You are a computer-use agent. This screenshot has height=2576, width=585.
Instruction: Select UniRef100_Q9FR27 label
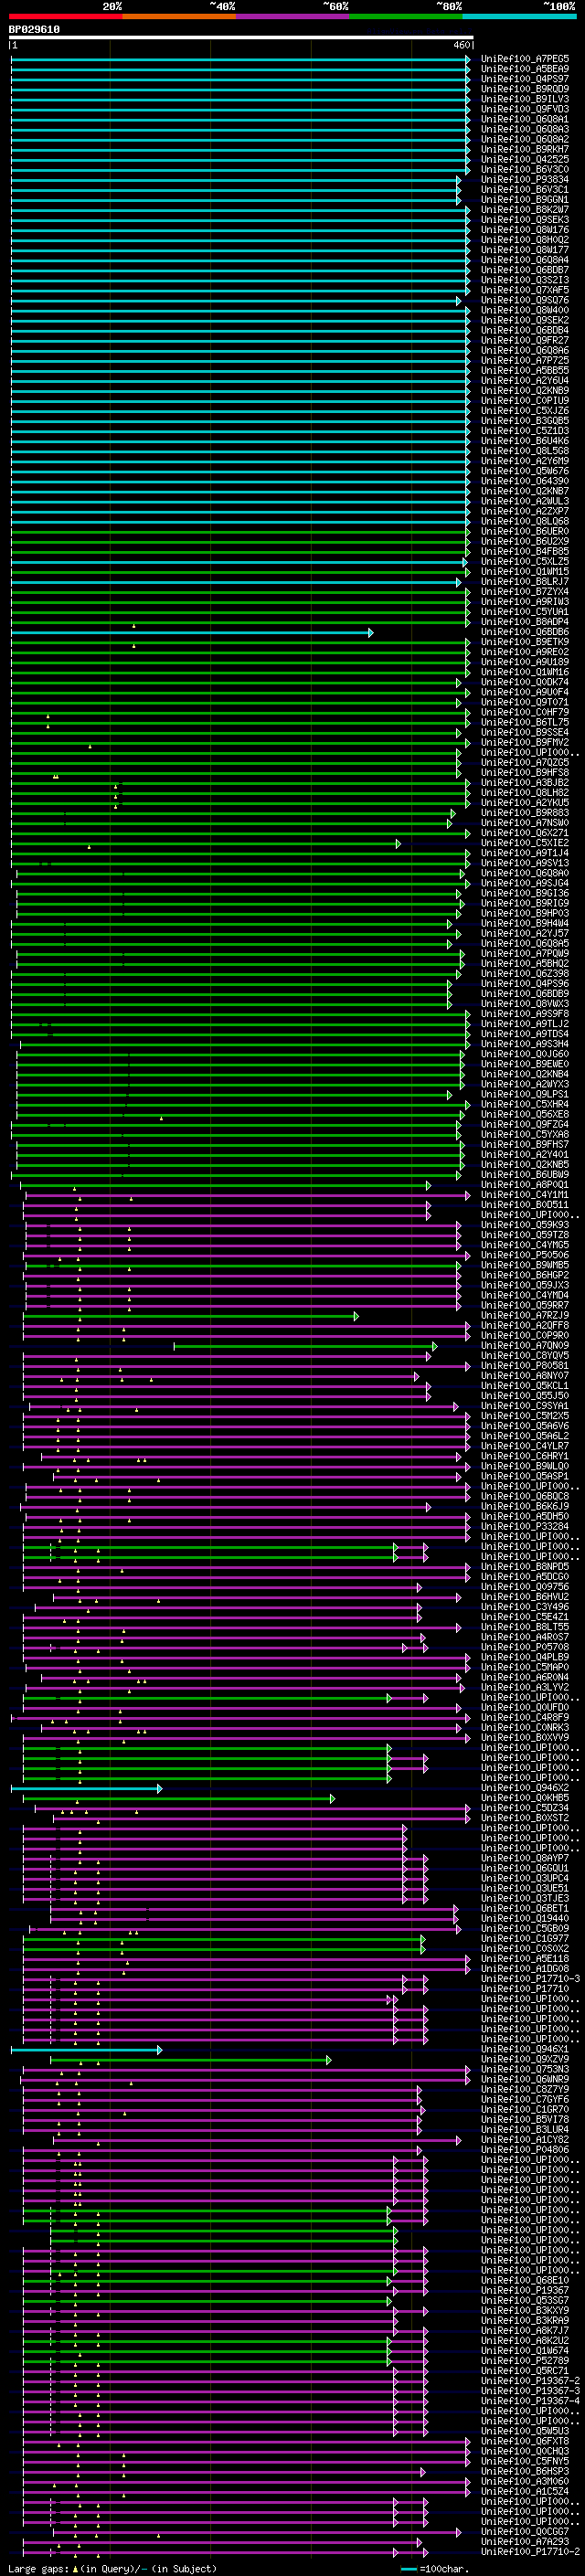pos(525,341)
